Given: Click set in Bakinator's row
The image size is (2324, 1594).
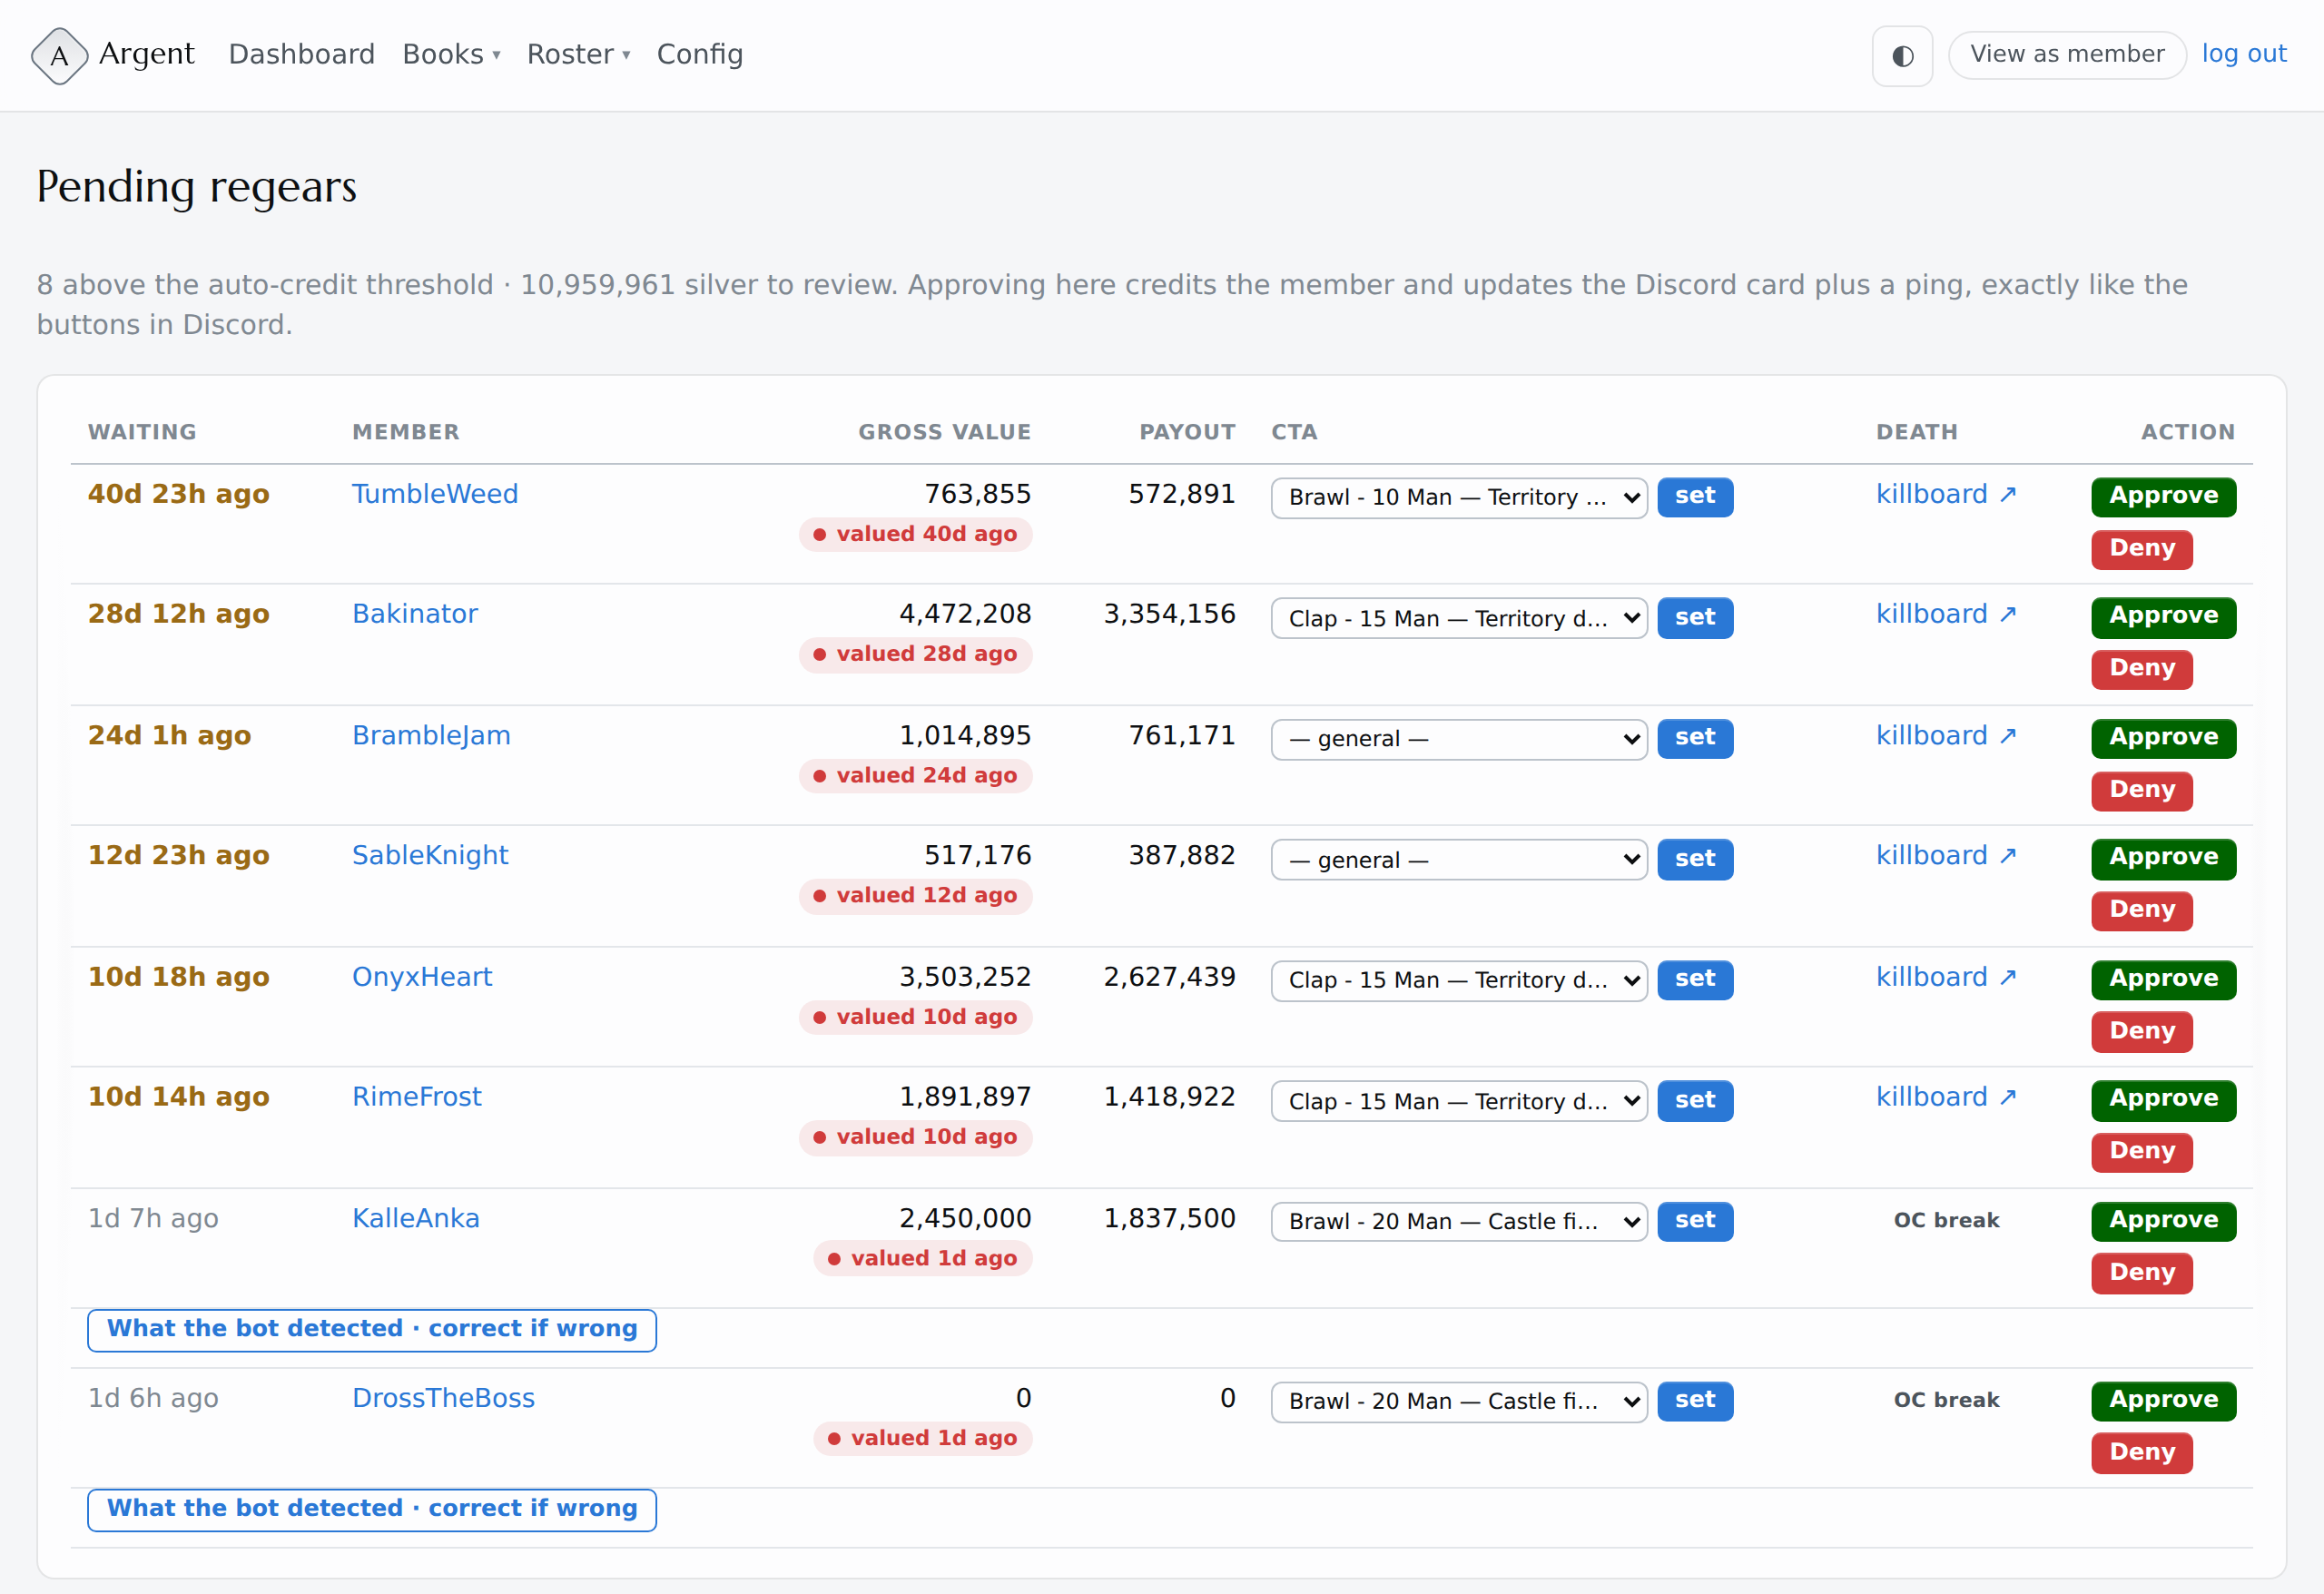Looking at the screenshot, I should pos(1695,618).
